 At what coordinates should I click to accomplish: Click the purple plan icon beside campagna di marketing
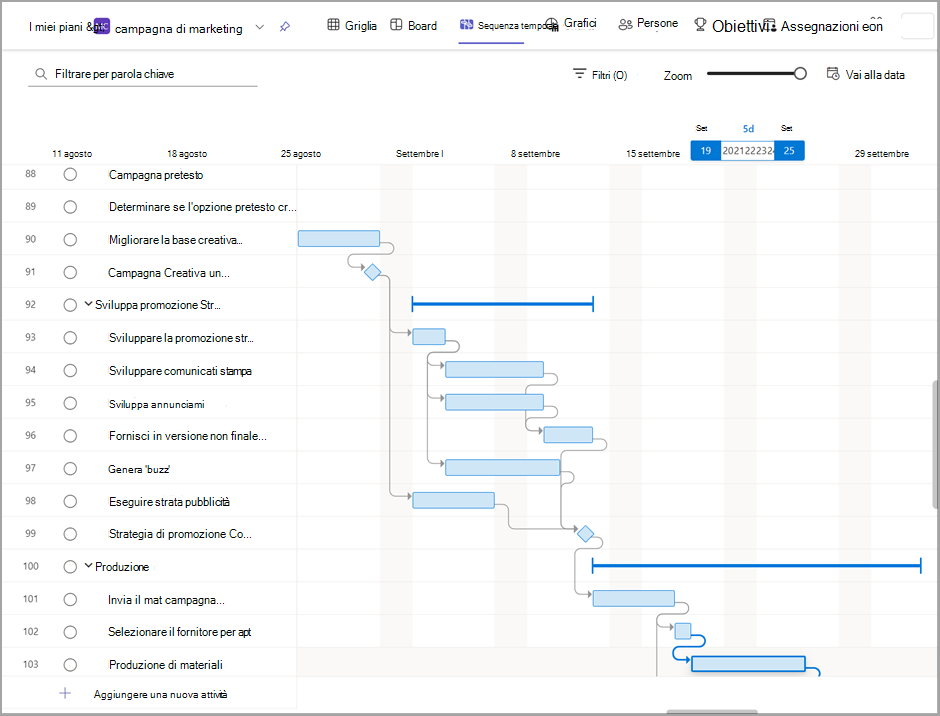click(101, 26)
